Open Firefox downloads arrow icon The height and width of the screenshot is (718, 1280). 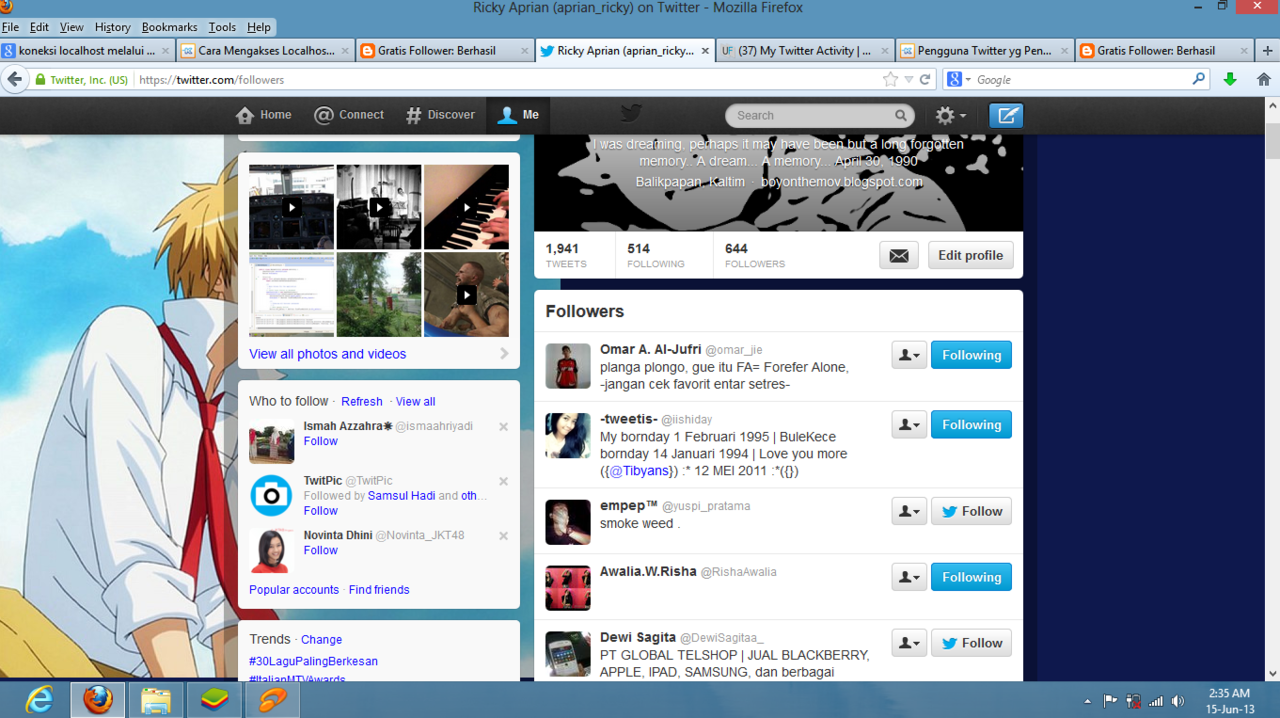tap(1230, 80)
